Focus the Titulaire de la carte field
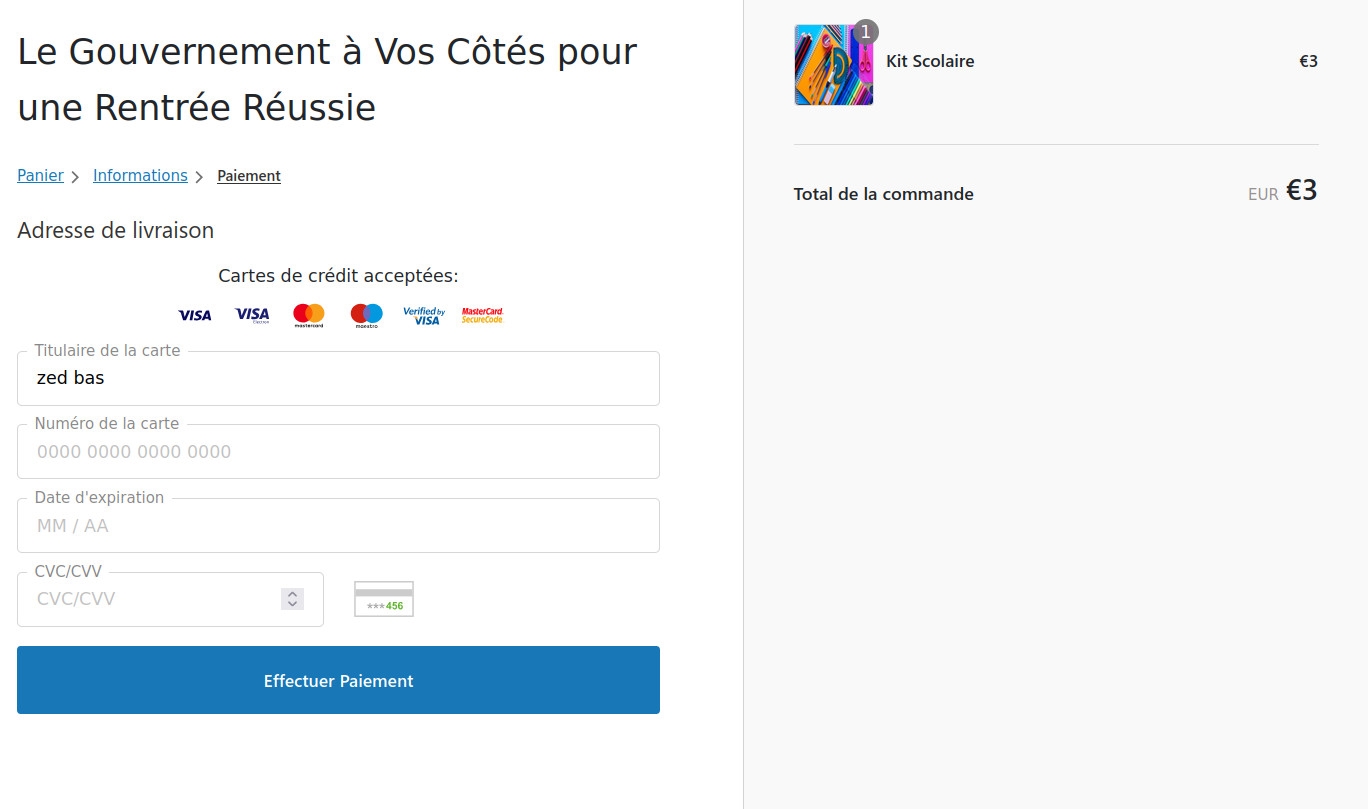Screen dimensions: 1368x809 [338, 378]
